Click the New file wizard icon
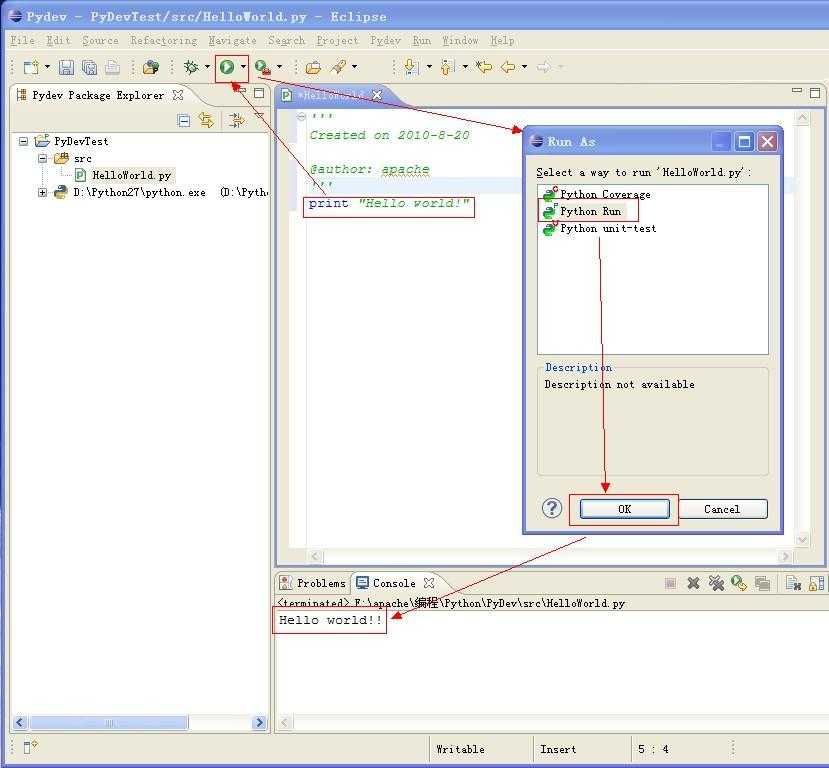Image resolution: width=829 pixels, height=768 pixels. click(31, 67)
